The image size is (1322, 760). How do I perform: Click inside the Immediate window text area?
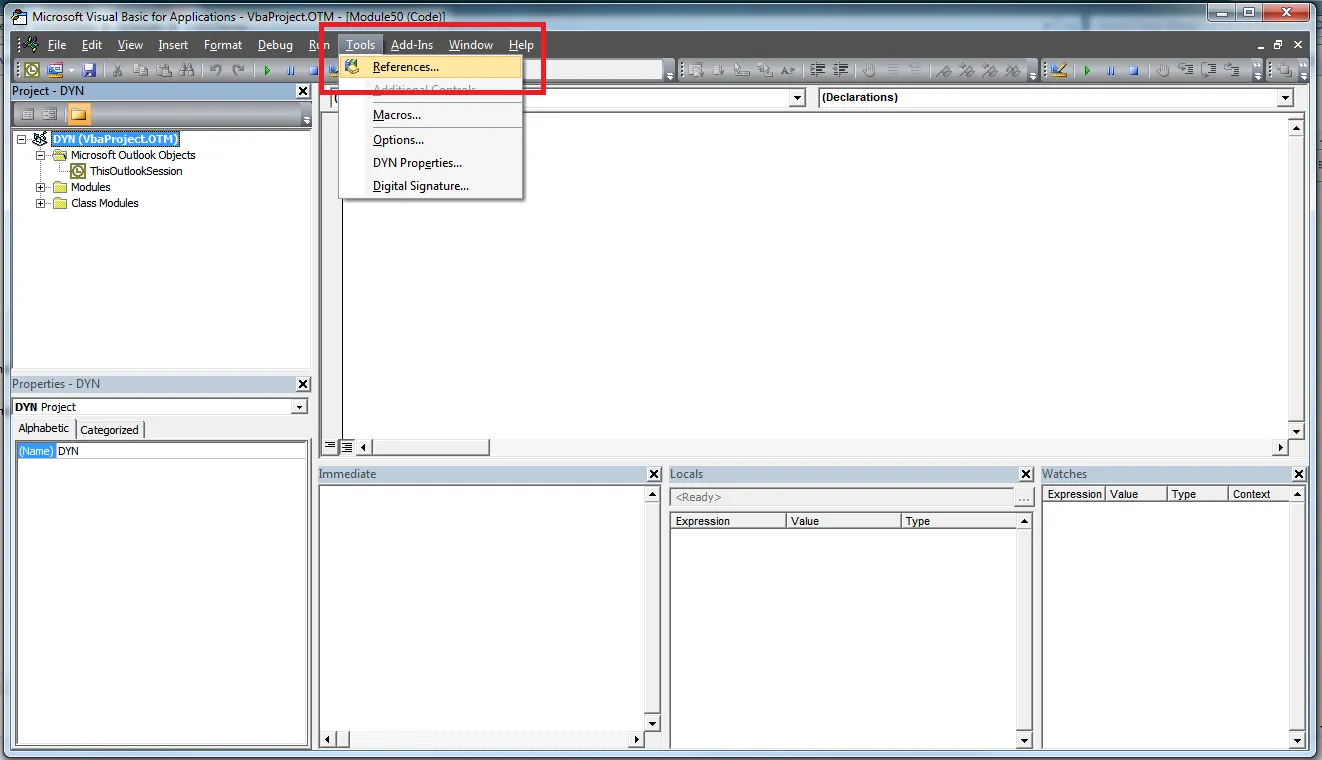point(481,609)
